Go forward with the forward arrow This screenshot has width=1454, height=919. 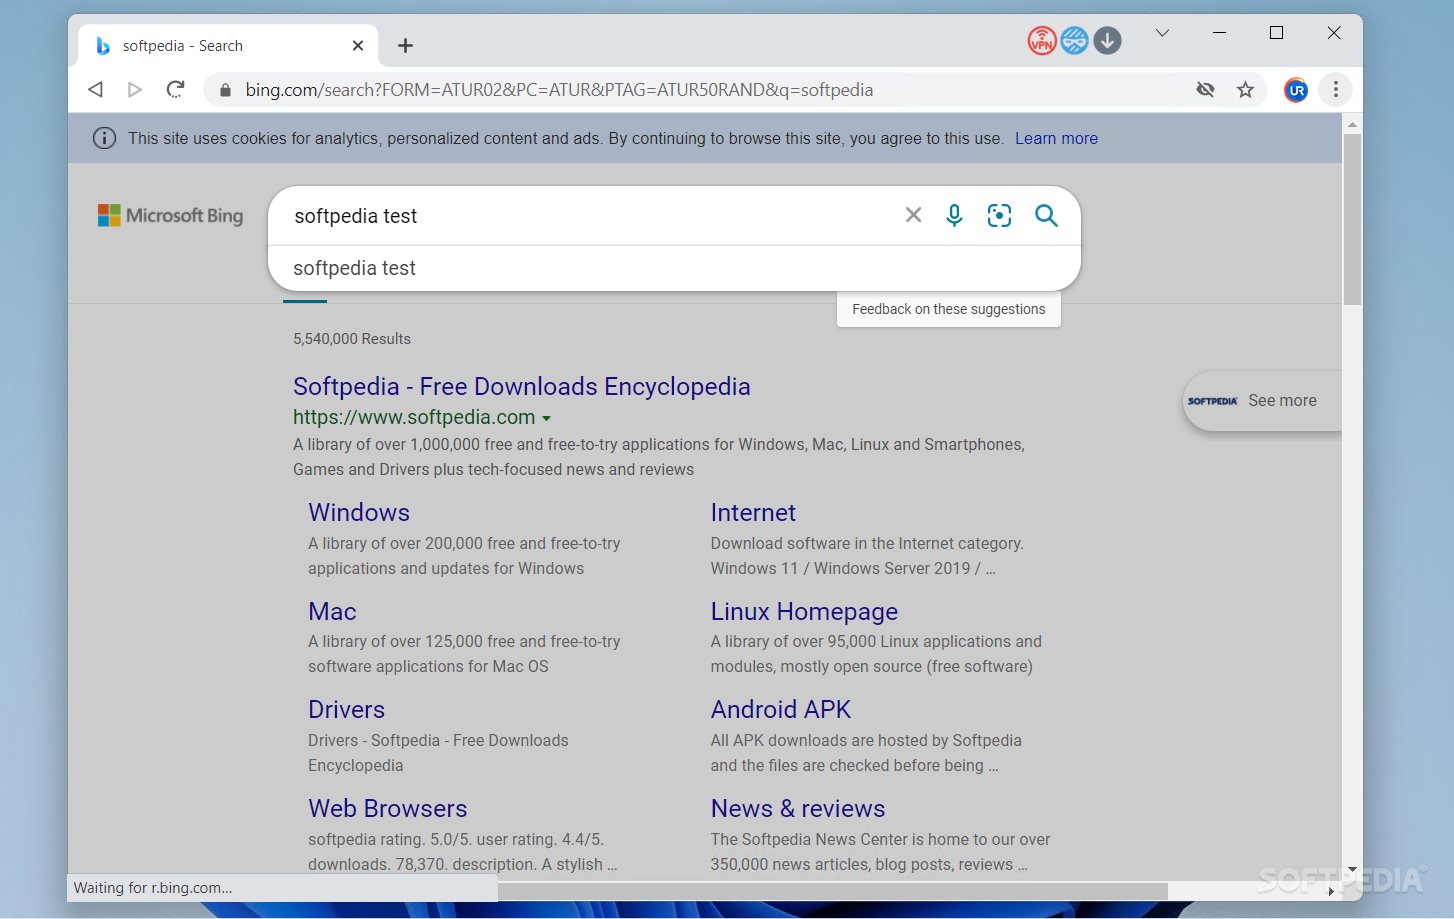(135, 89)
